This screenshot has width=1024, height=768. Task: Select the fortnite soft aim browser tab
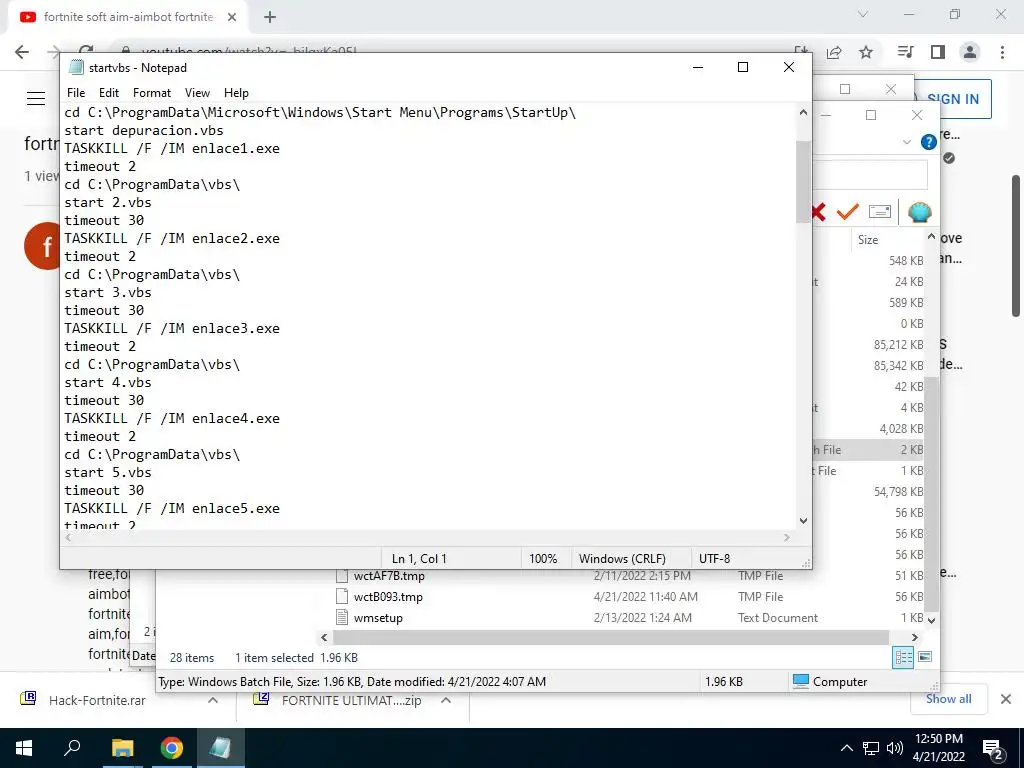click(128, 17)
